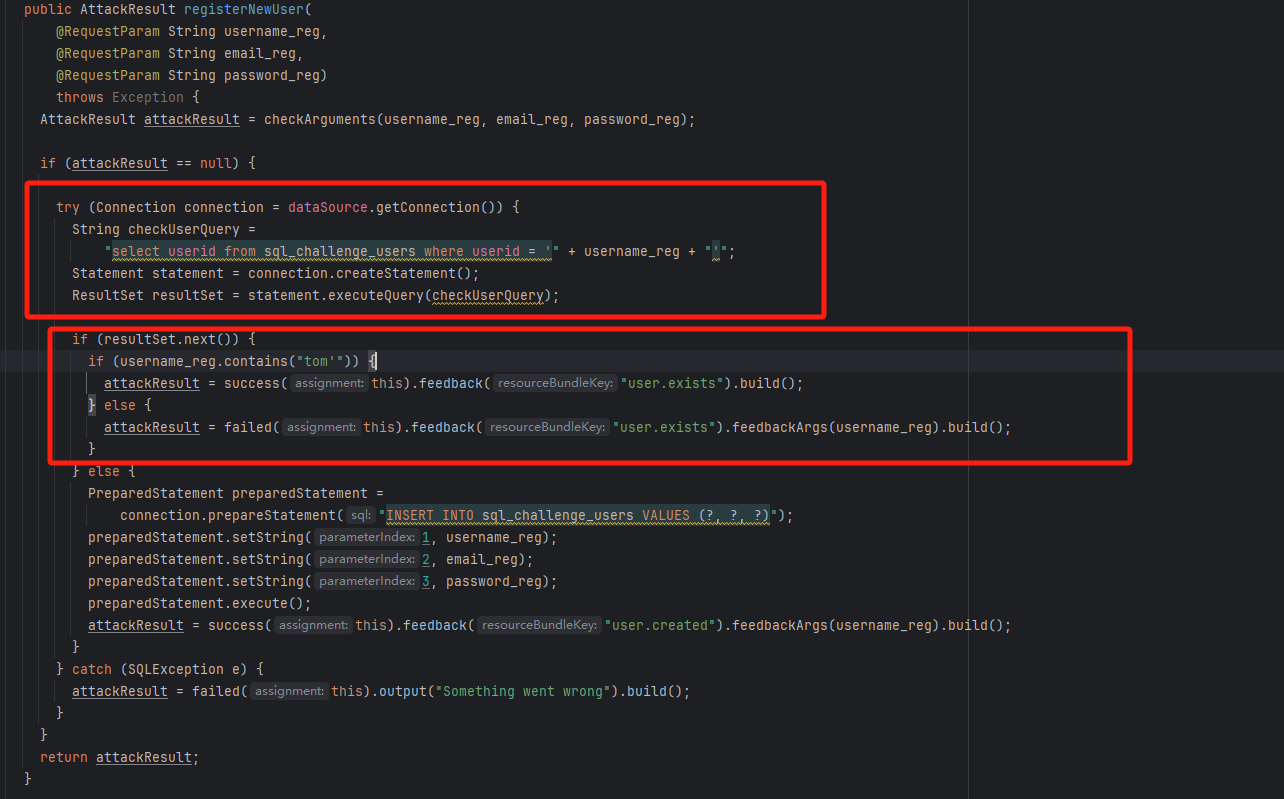This screenshot has height=799, width=1284.
Task: Click the INSERT INTO sql_challenge_users string
Action: [x=578, y=515]
